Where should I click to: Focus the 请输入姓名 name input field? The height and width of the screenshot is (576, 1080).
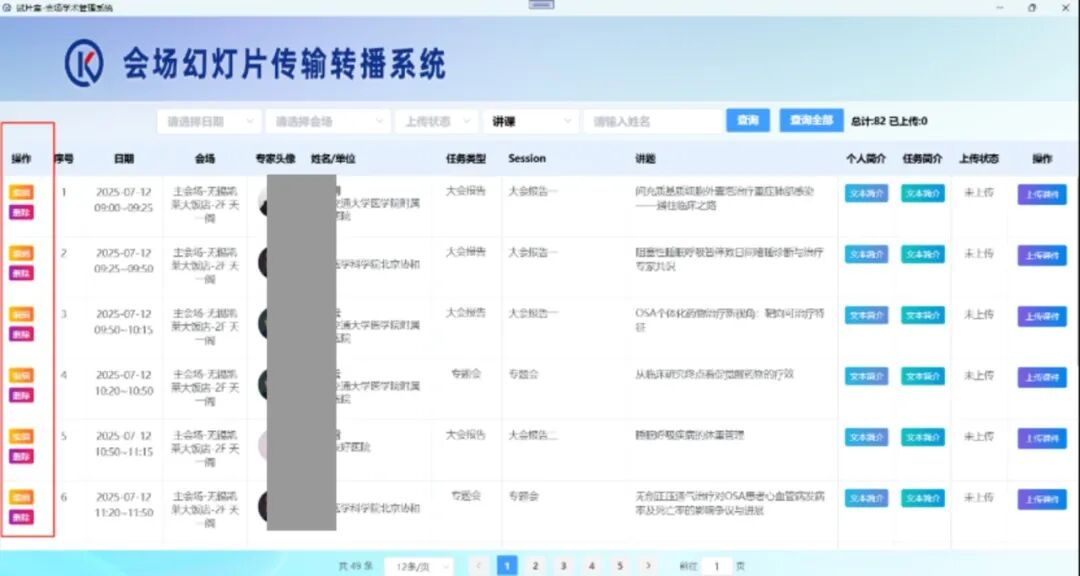point(653,121)
